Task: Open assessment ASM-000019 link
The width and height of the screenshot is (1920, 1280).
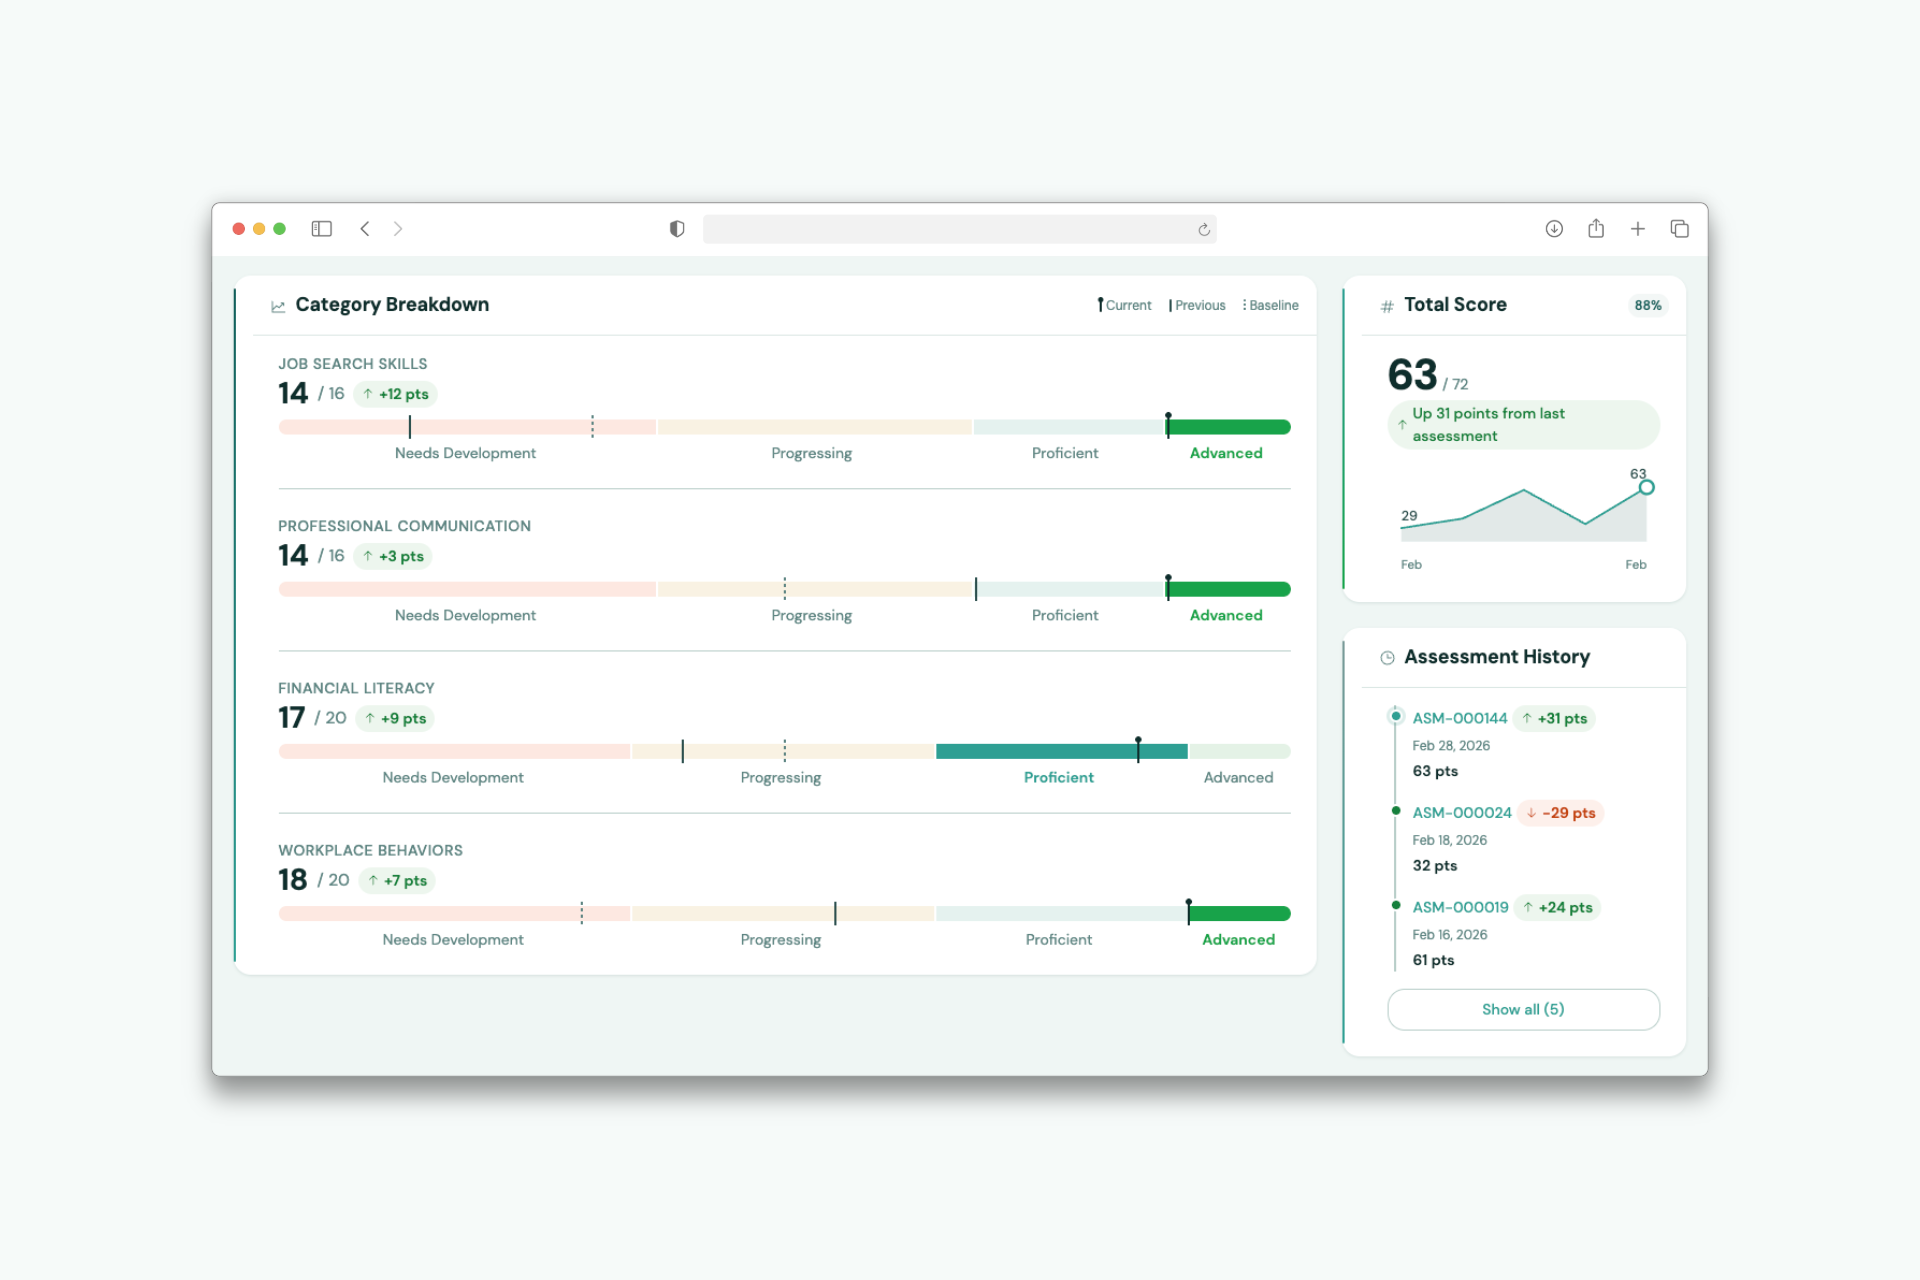Action: (1460, 907)
